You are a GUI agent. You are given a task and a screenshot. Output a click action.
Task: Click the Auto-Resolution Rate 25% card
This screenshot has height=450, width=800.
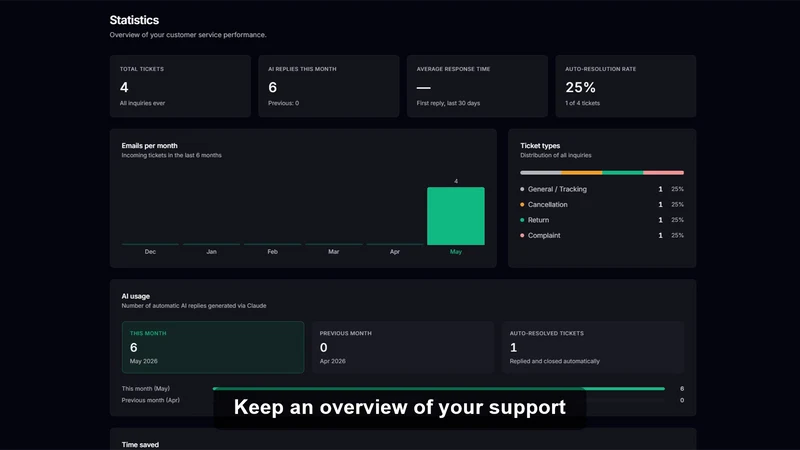(626, 86)
